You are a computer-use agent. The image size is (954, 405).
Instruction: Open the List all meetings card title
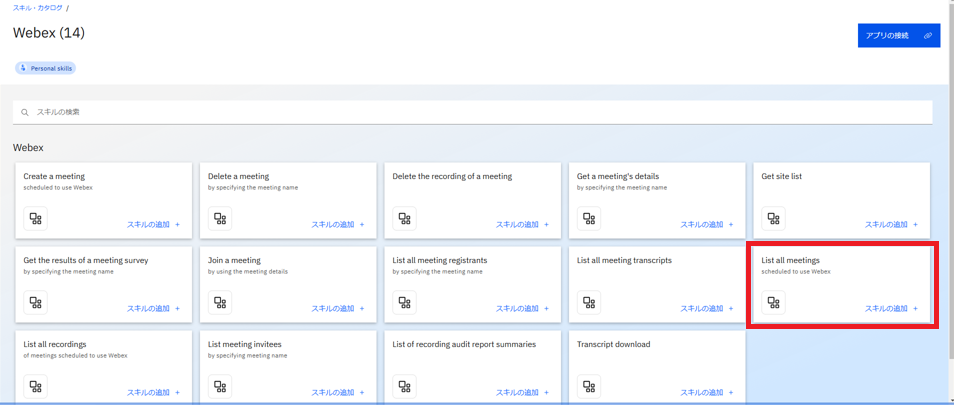point(790,260)
